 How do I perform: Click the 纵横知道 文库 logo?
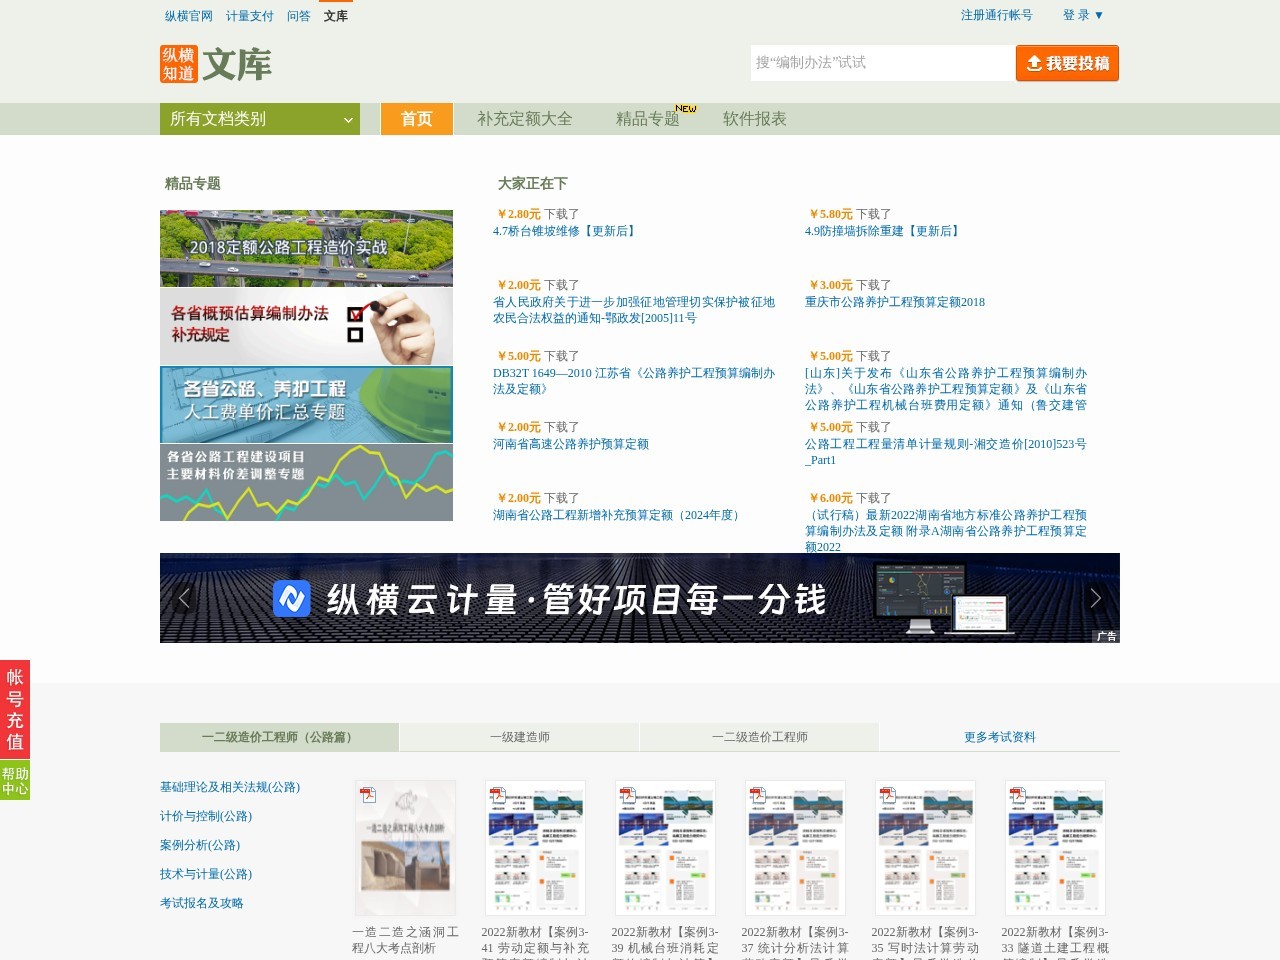coord(216,64)
